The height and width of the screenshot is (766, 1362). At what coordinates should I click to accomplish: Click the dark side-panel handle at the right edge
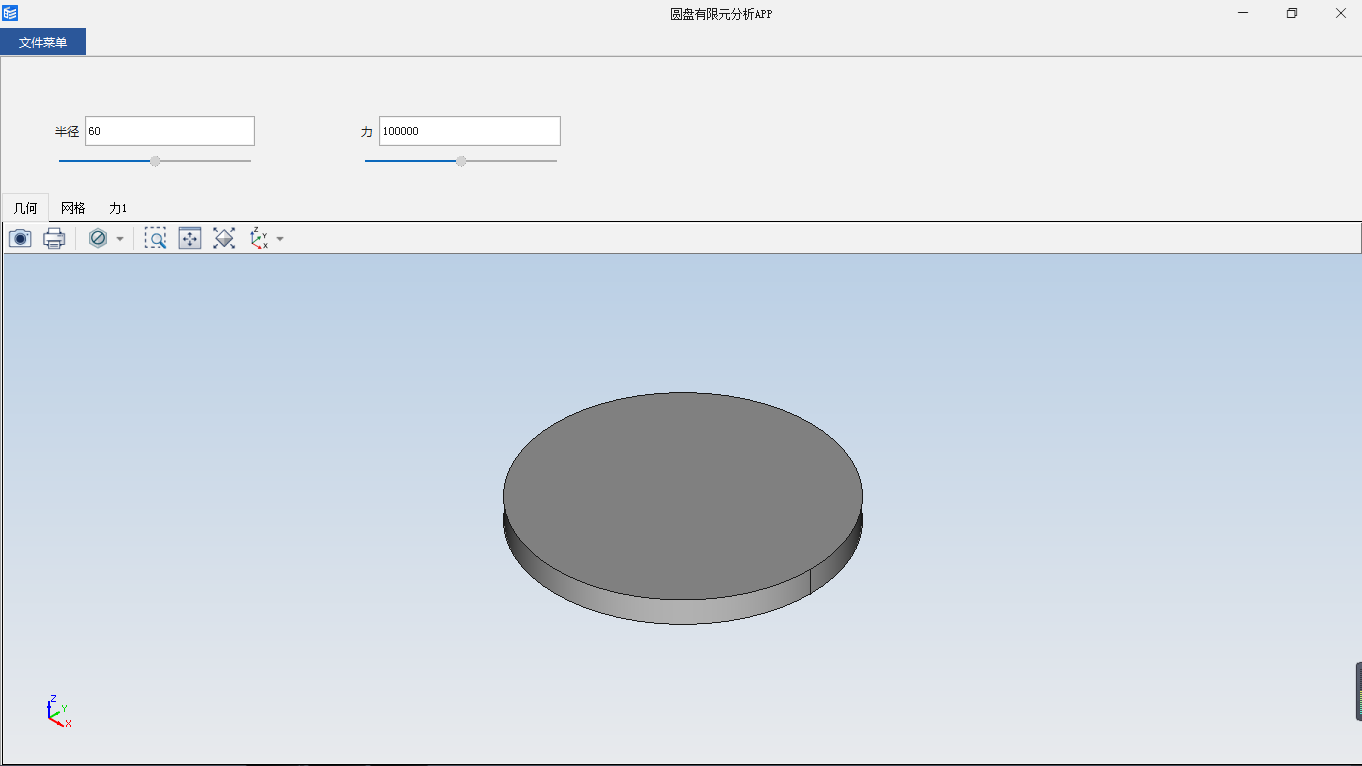point(1358,691)
